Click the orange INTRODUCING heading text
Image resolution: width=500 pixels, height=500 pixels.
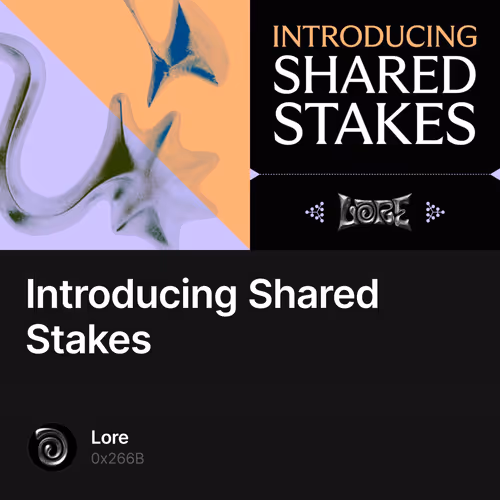(375, 36)
